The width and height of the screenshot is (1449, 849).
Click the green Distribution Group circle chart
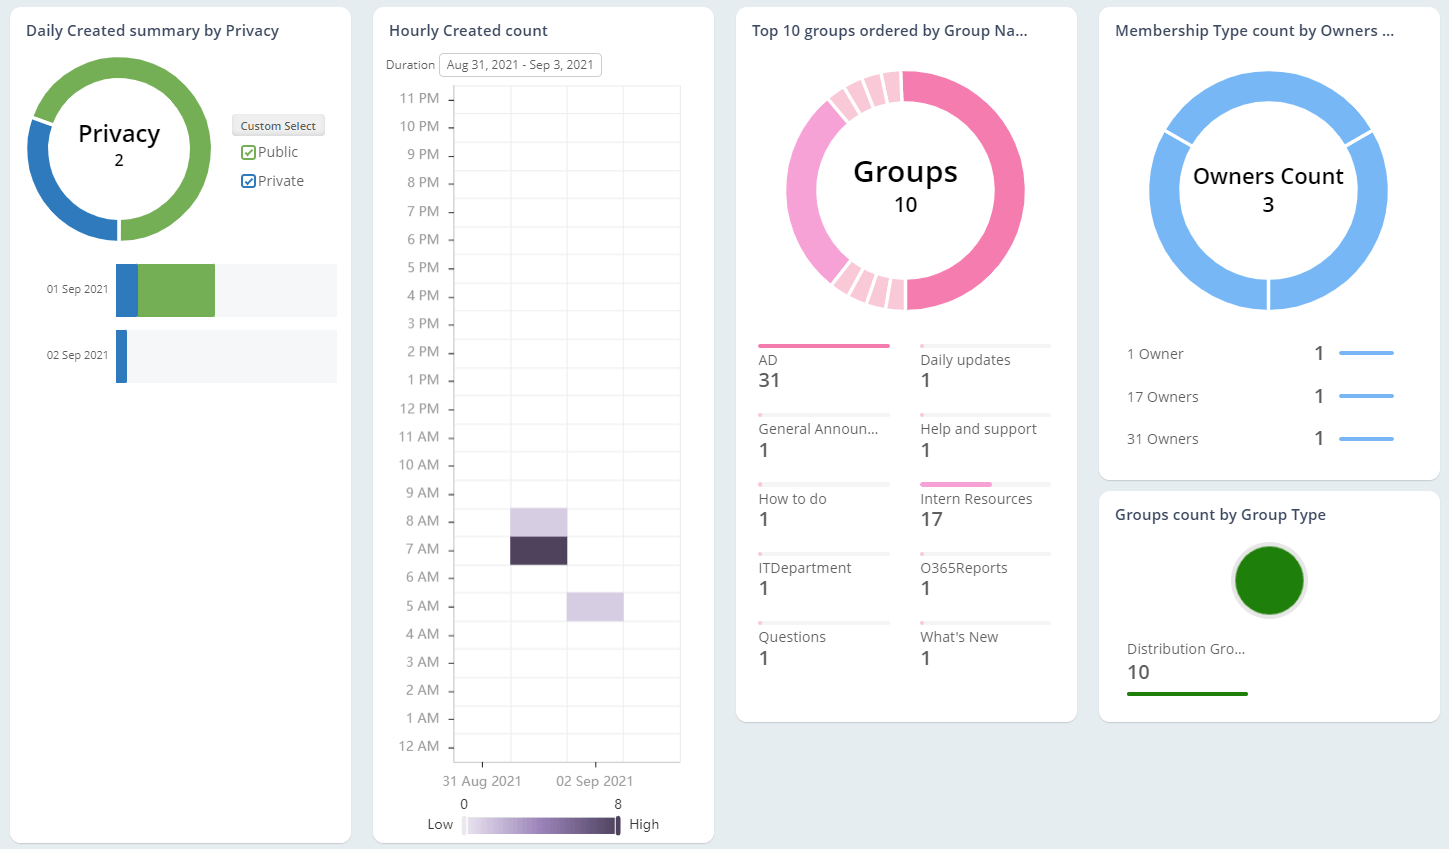click(1269, 580)
